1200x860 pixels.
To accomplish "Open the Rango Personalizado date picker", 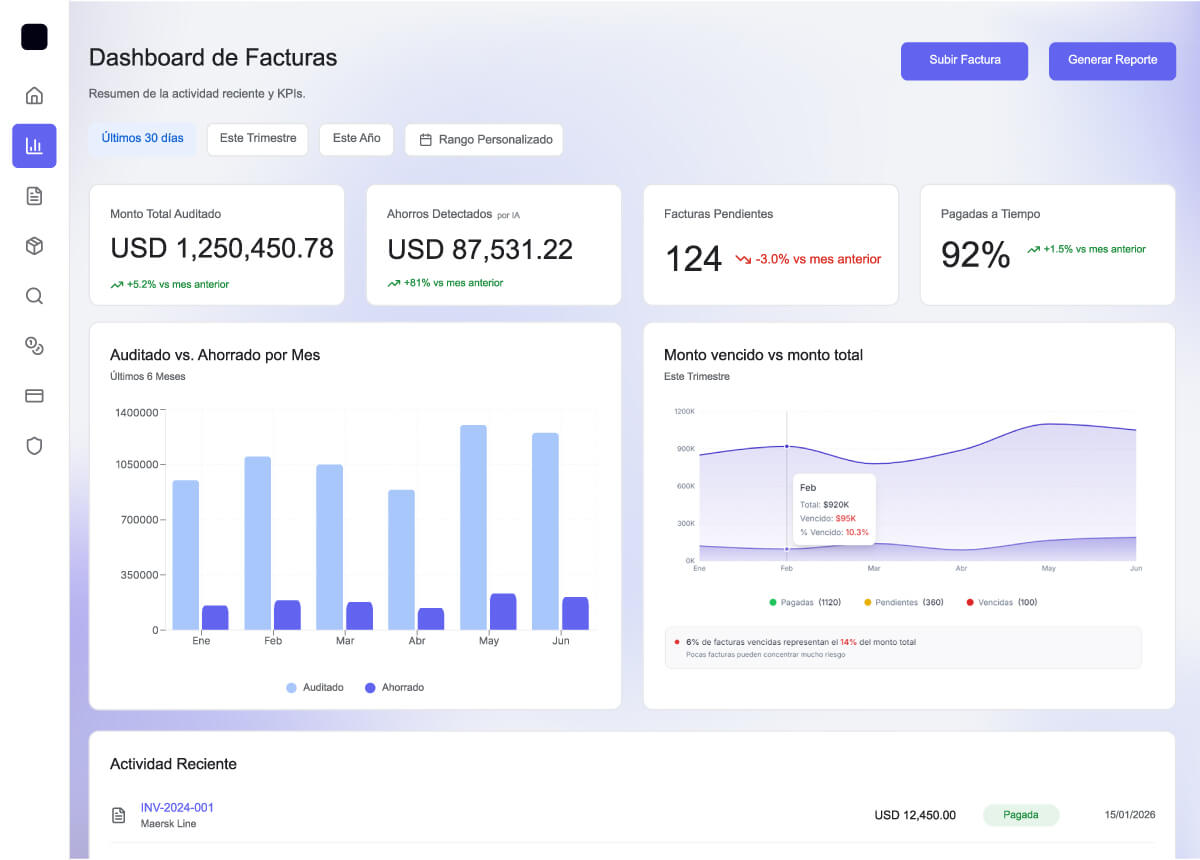I will click(484, 140).
